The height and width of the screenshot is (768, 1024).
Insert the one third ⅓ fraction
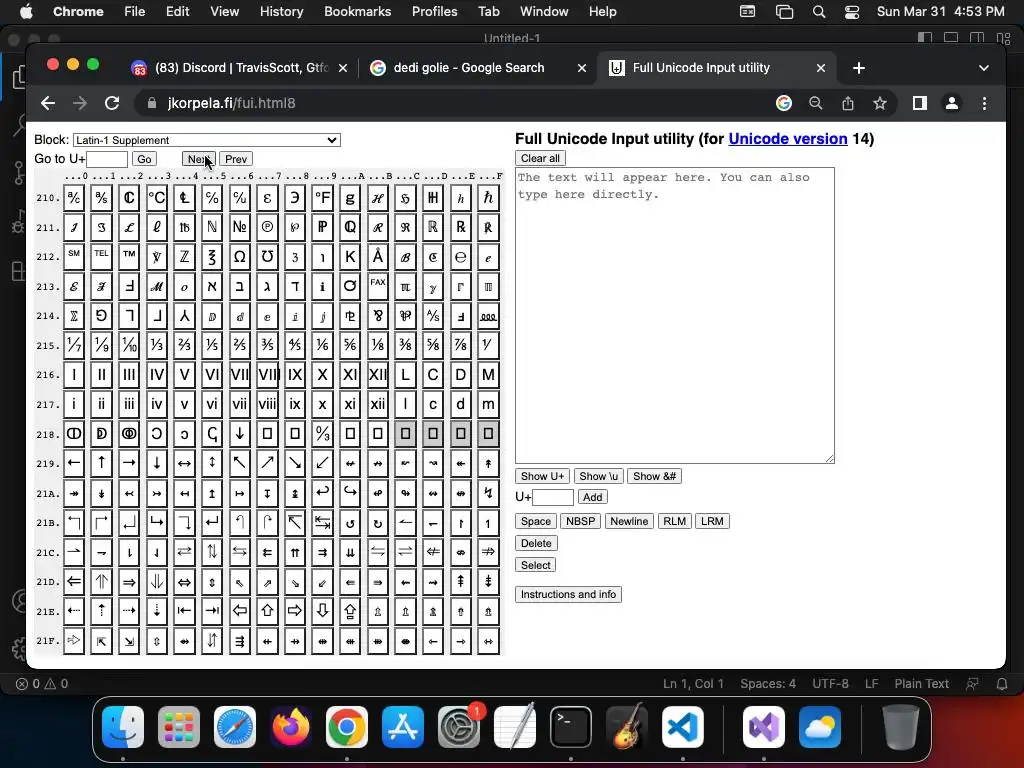point(157,345)
